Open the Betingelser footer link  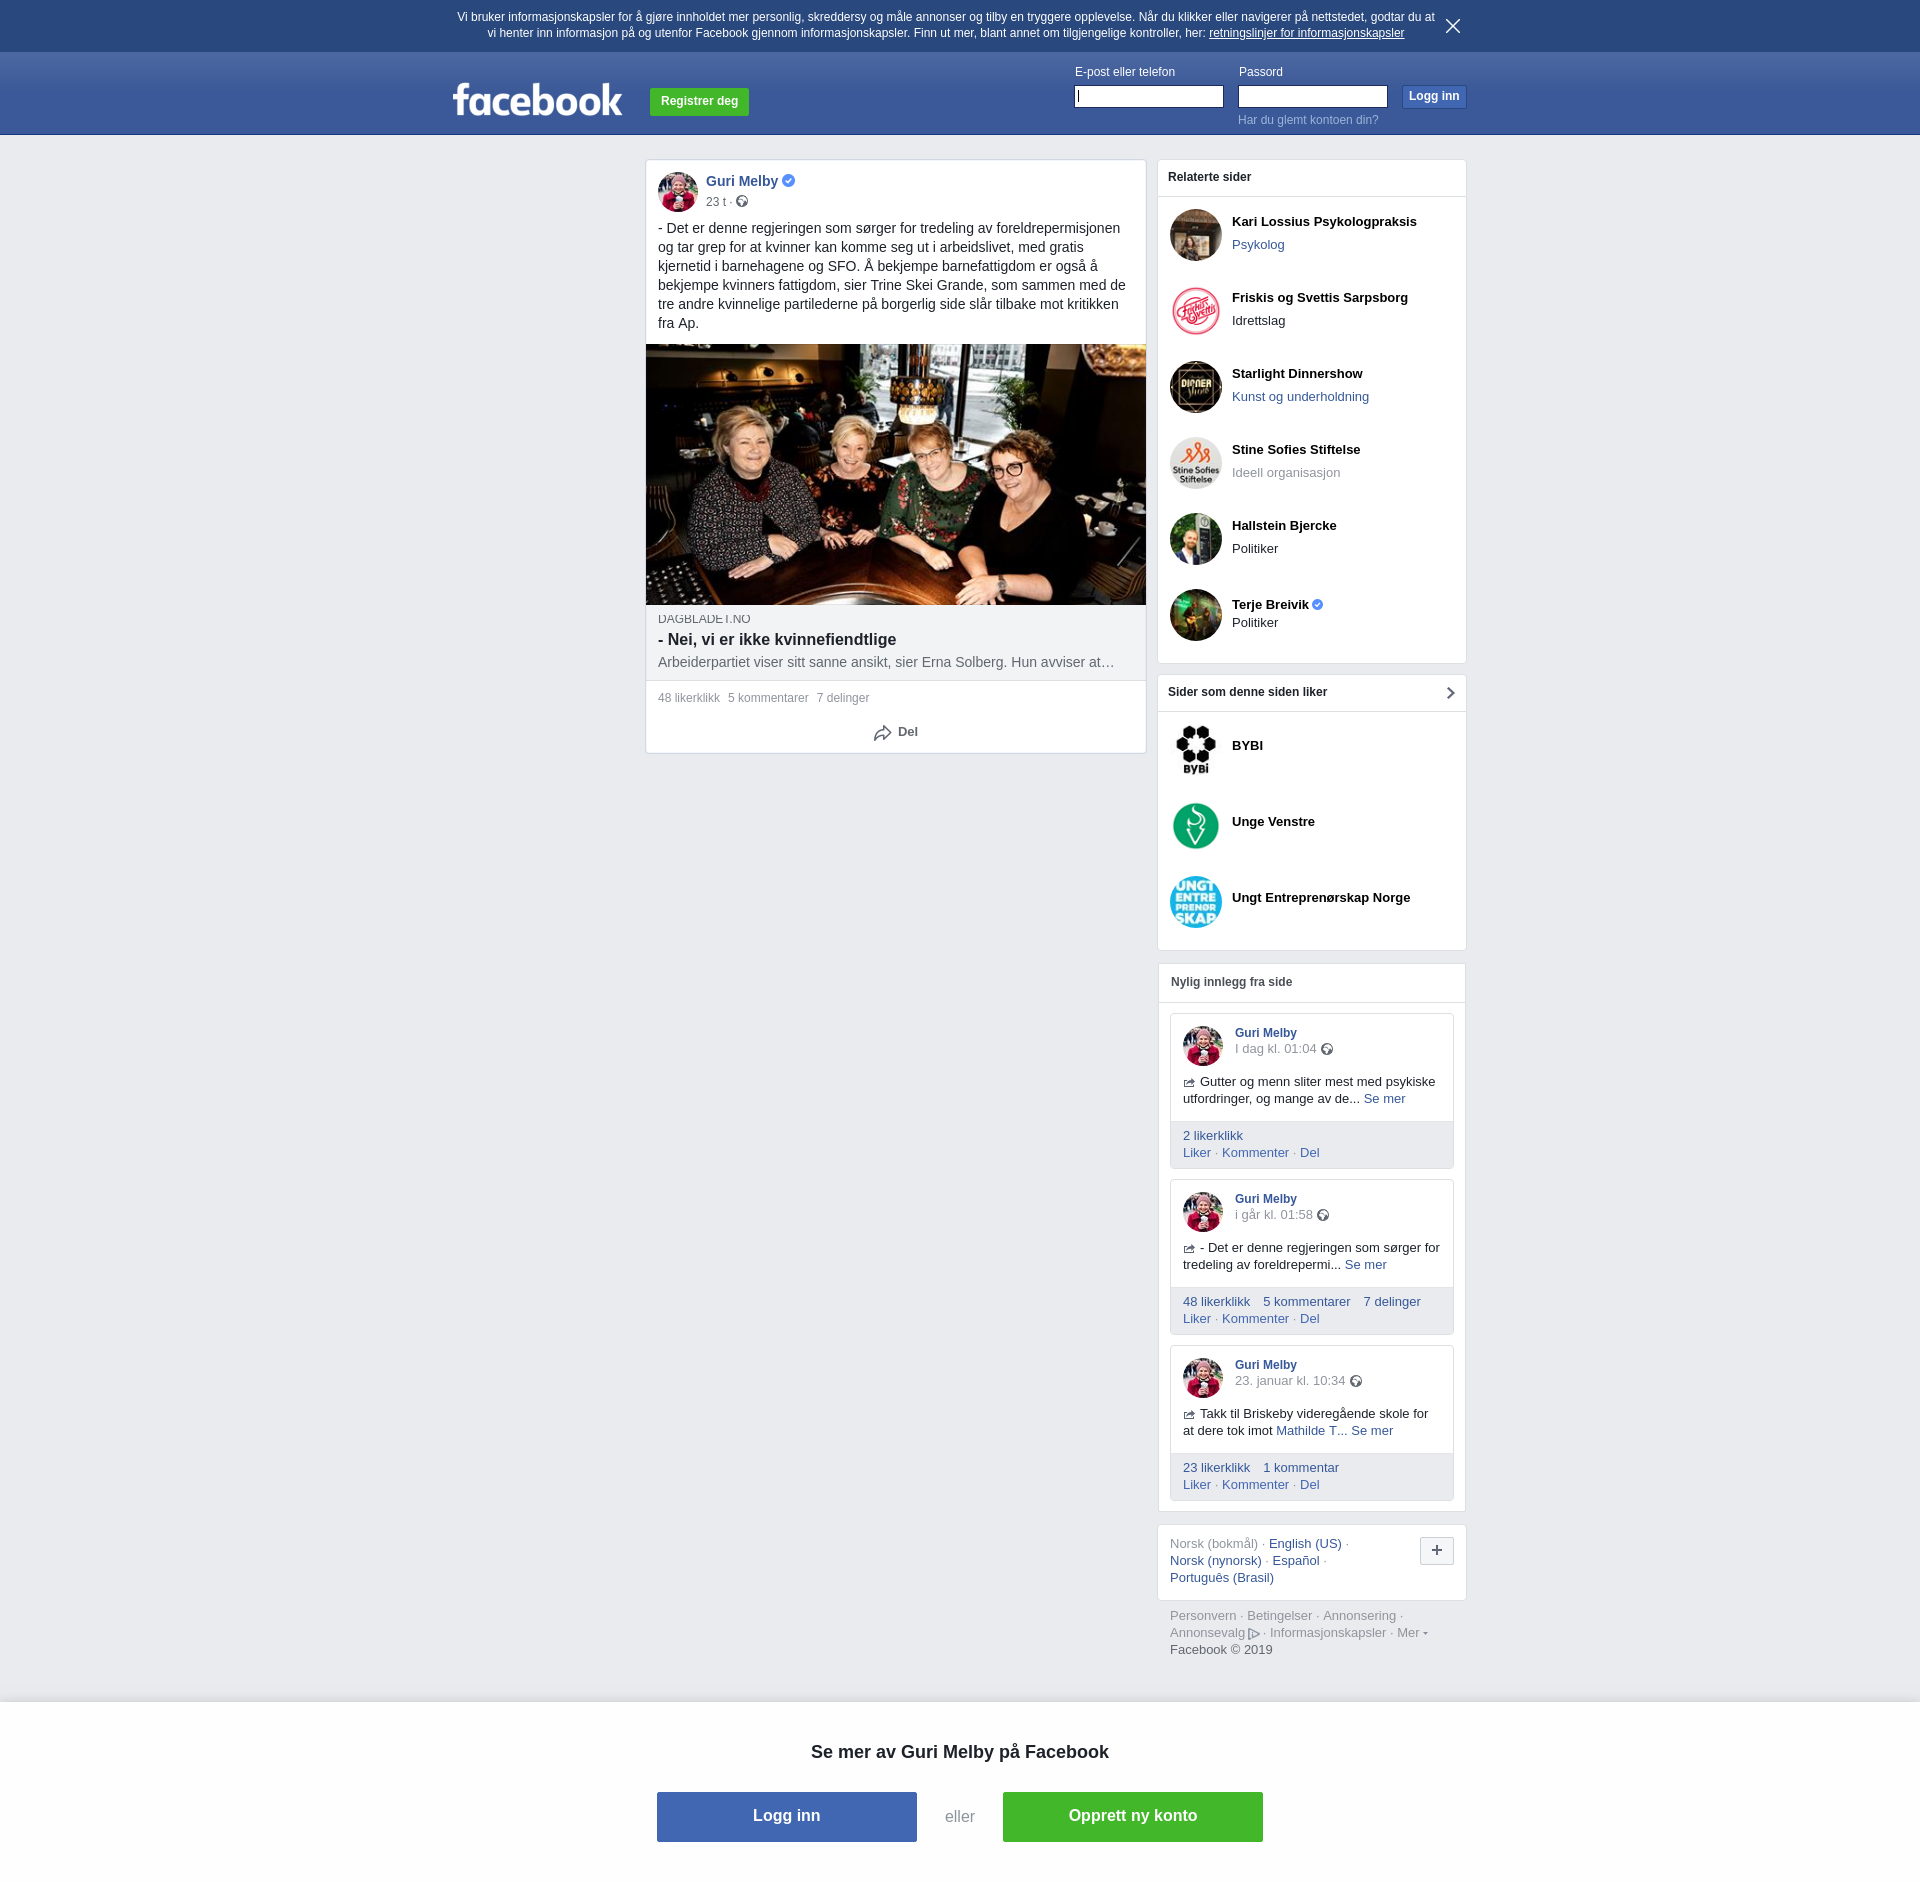tap(1279, 1616)
